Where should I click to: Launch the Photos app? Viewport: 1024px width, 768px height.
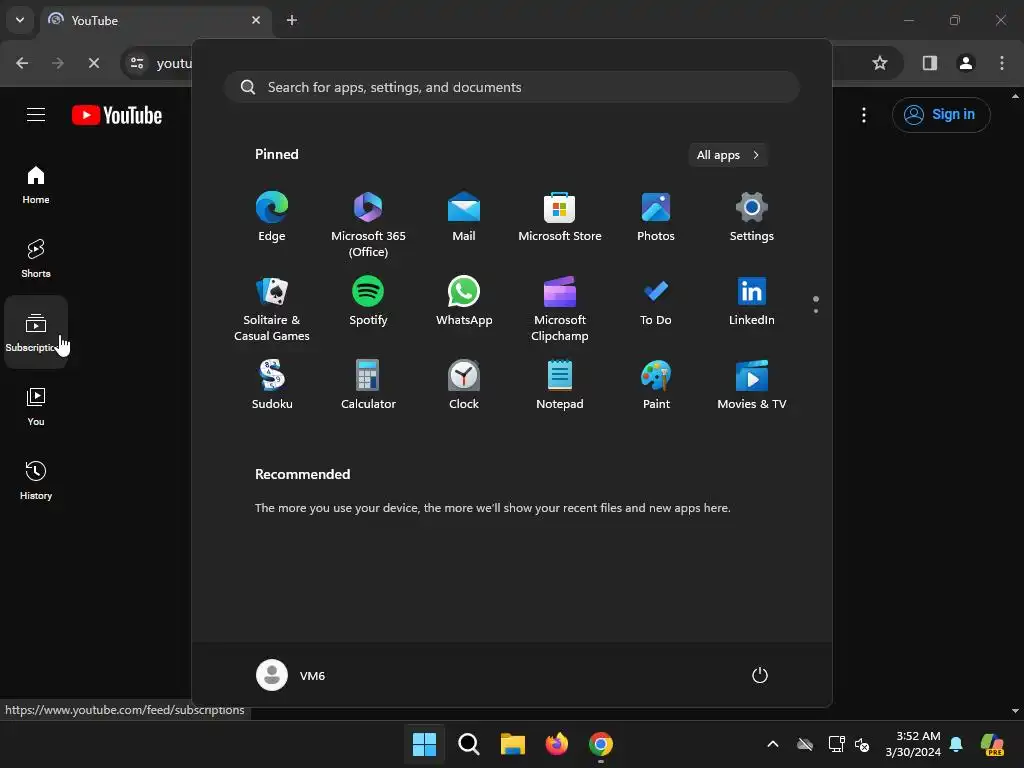[656, 217]
